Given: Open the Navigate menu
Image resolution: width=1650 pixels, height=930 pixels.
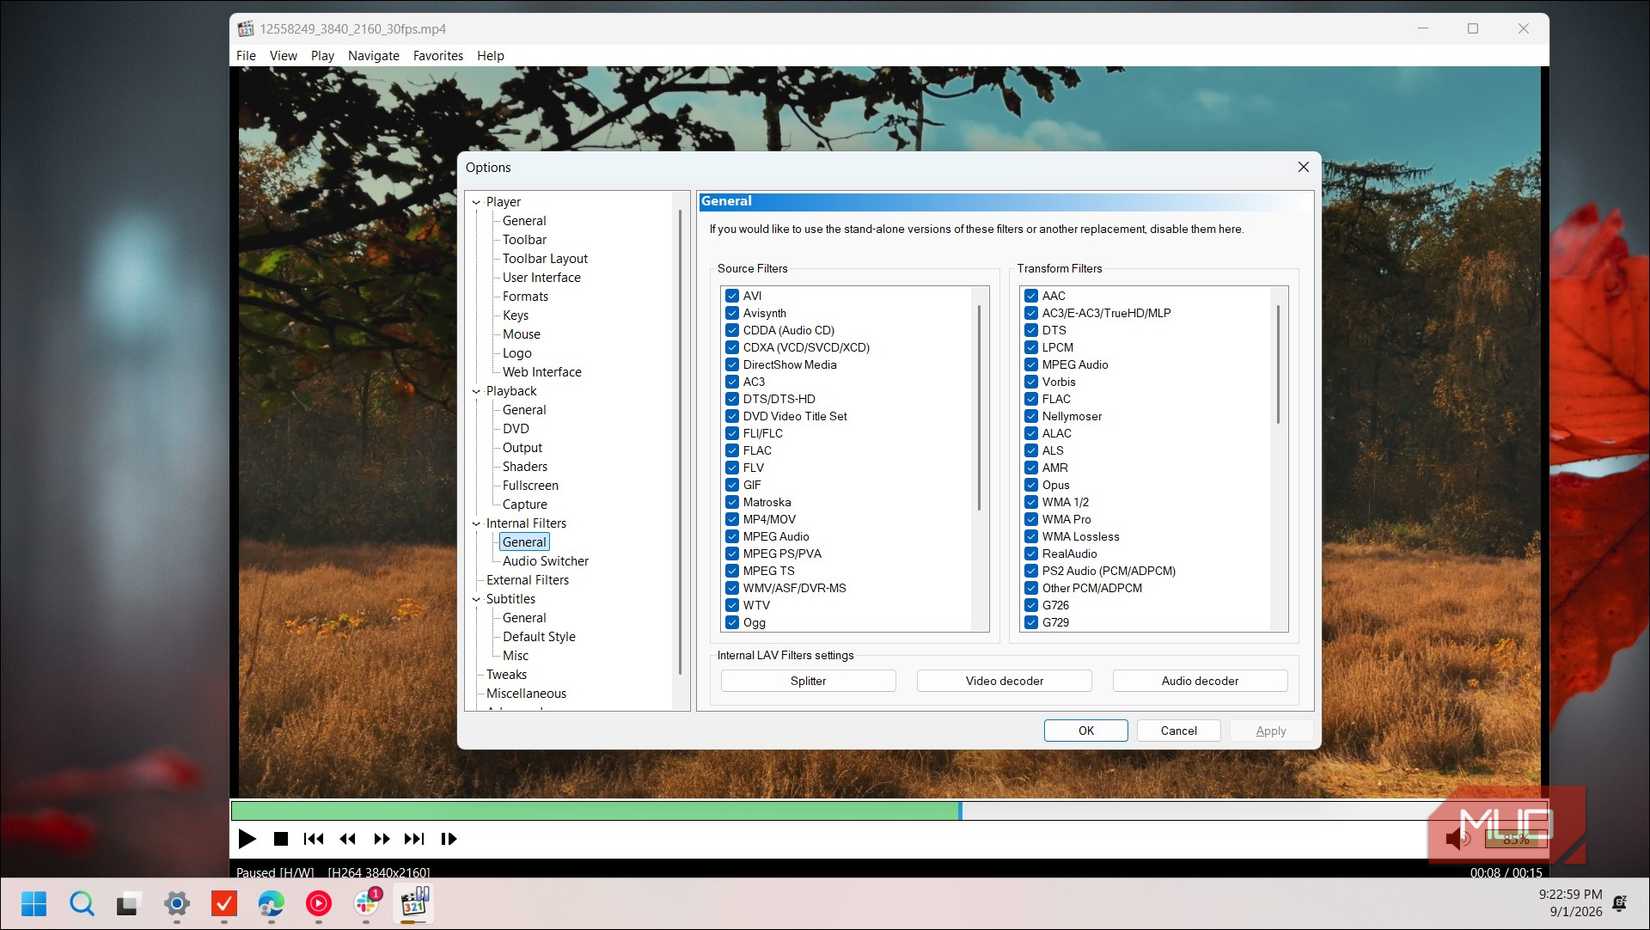Looking at the screenshot, I should [x=373, y=56].
